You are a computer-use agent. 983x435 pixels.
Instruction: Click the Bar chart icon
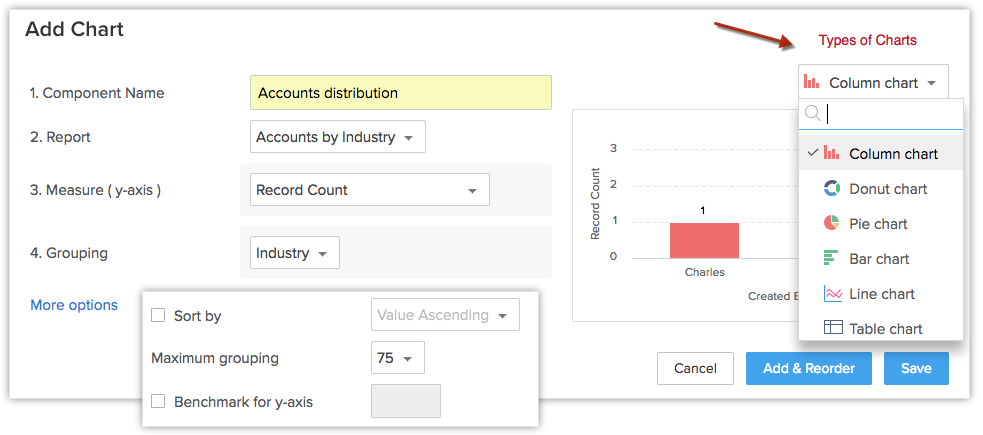point(831,259)
